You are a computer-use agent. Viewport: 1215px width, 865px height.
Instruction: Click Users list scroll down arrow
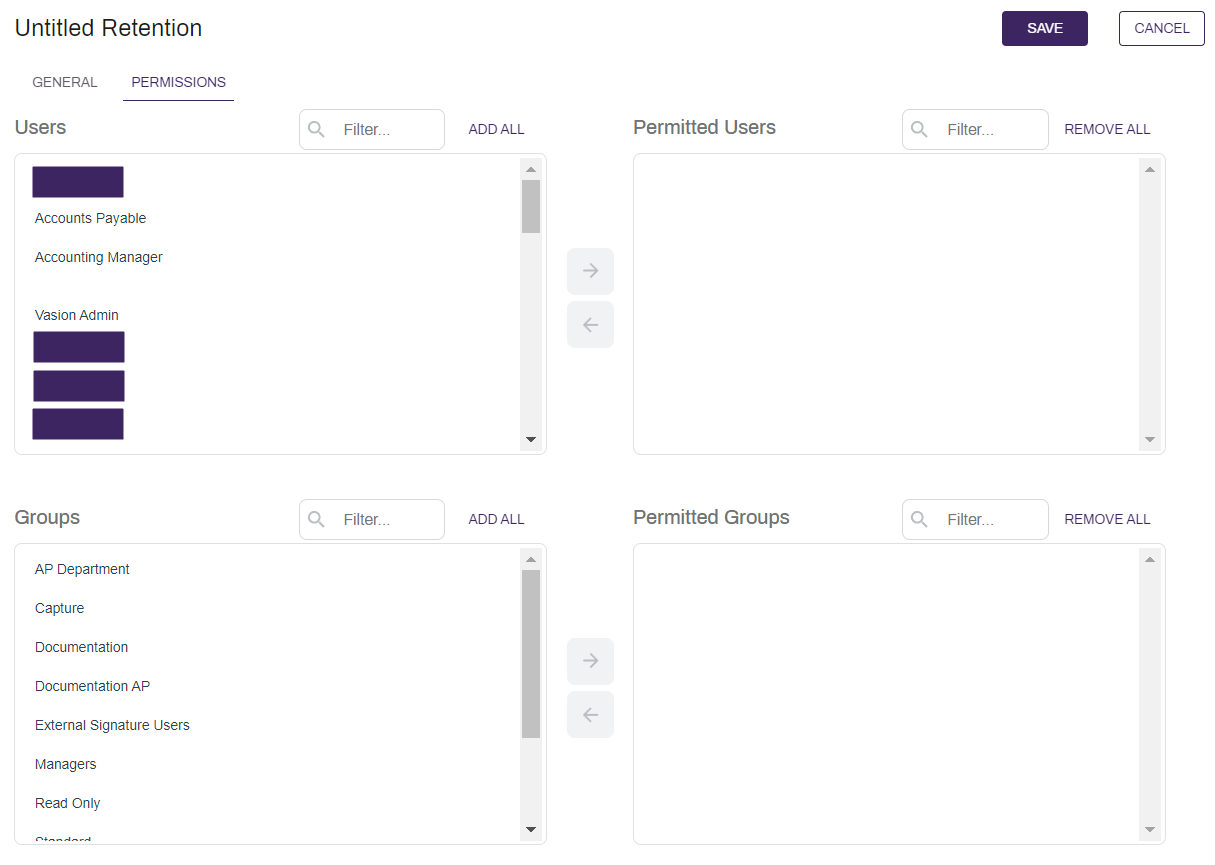pos(531,439)
